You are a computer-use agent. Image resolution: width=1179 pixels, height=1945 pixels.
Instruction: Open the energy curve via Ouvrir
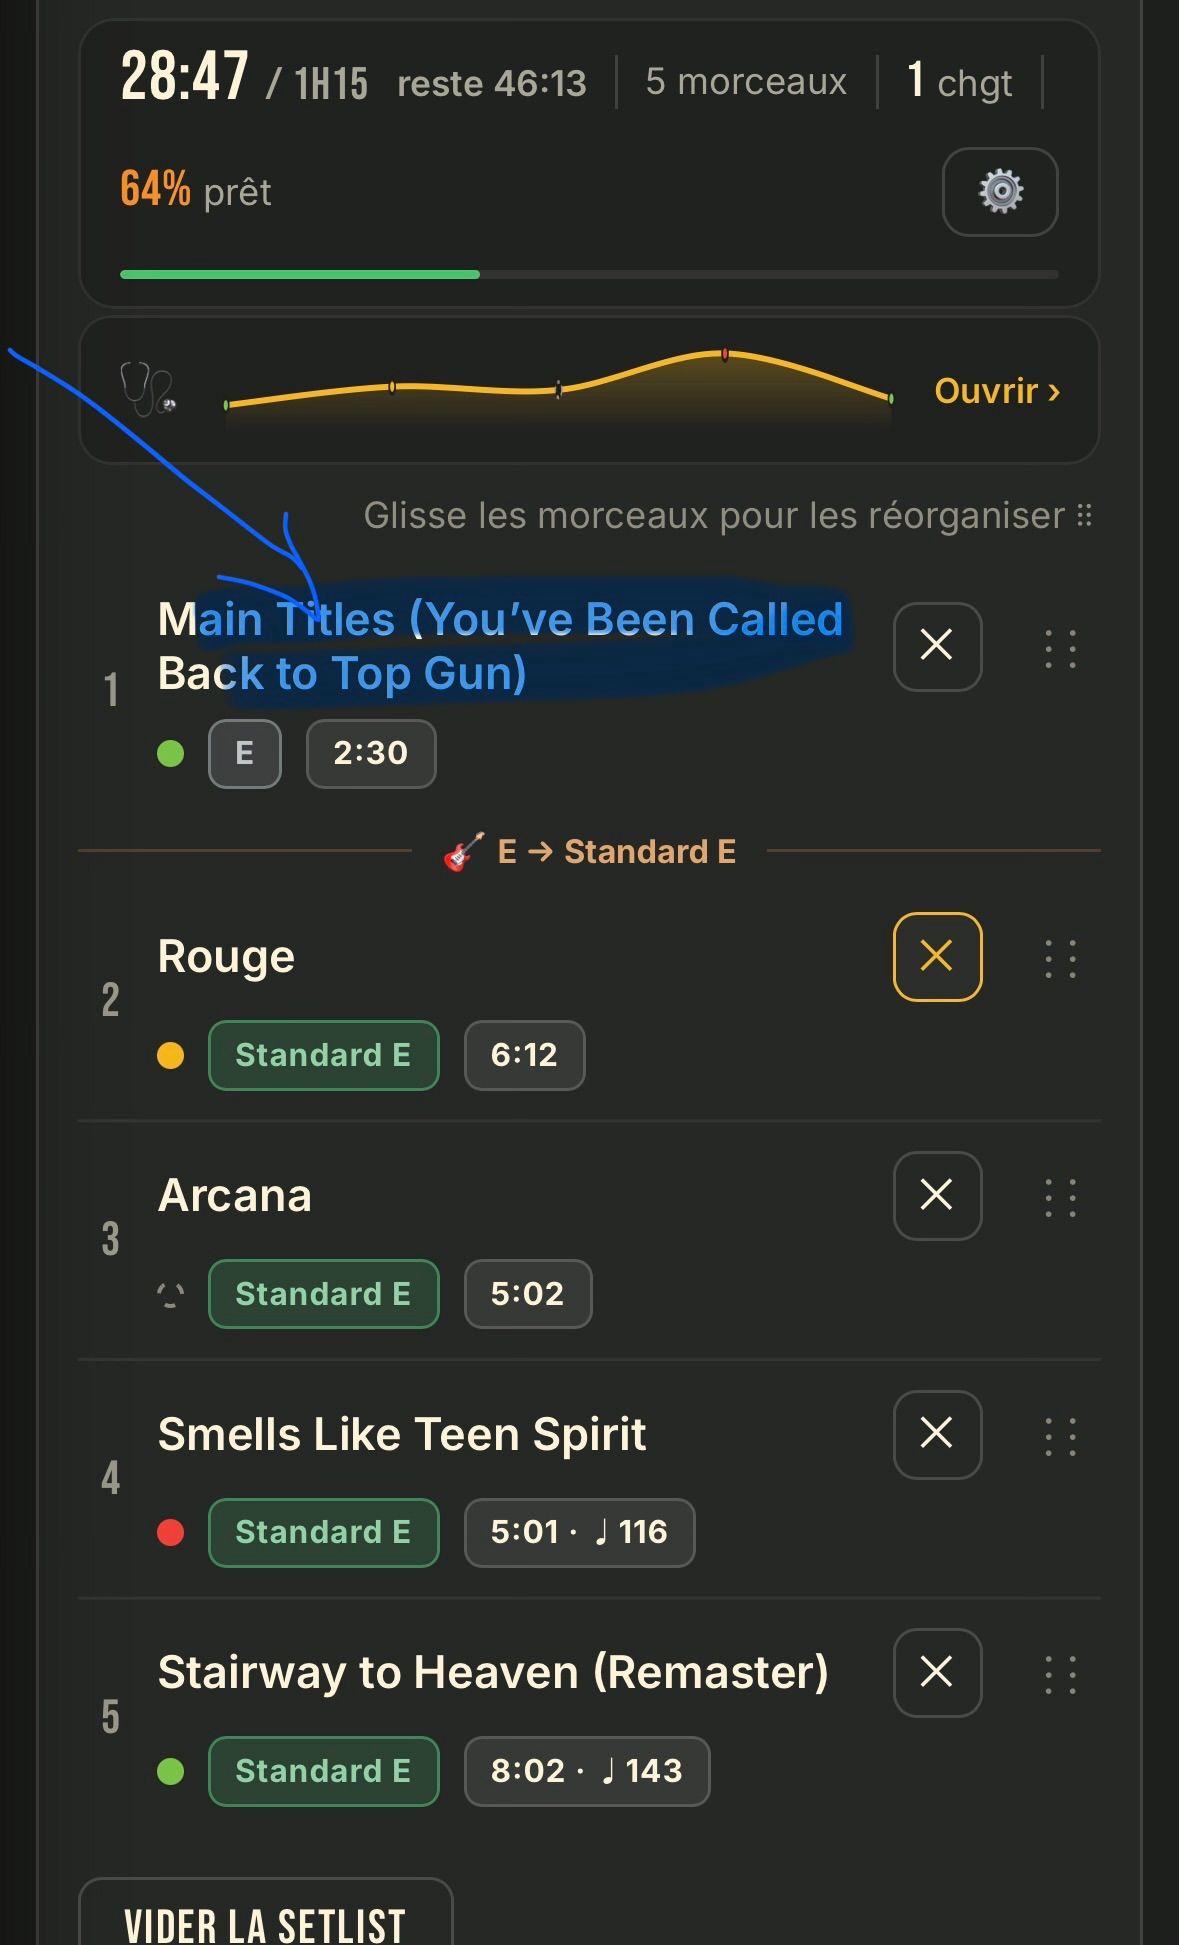(x=997, y=391)
